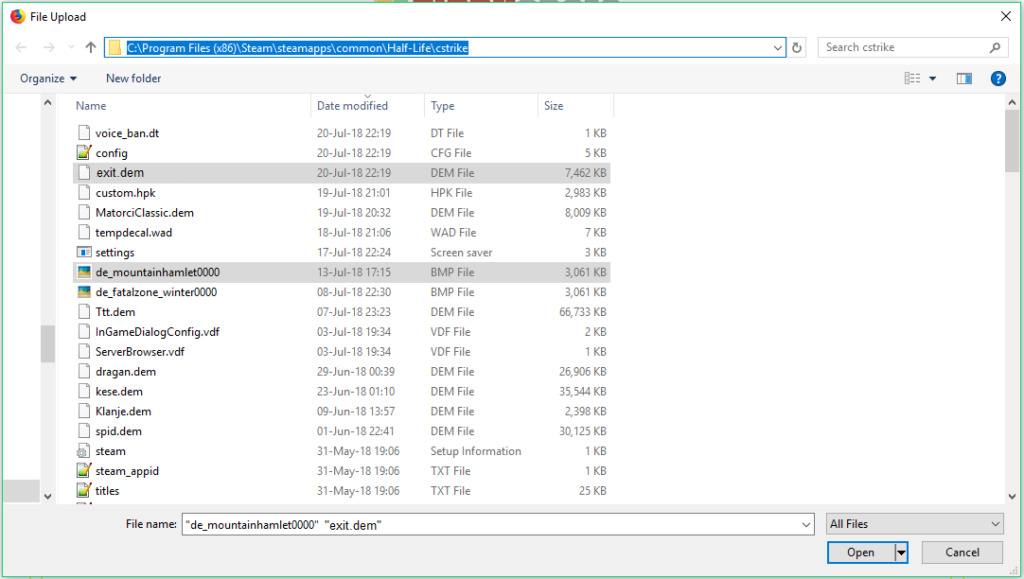Expand the Open button split arrow
The height and width of the screenshot is (579, 1024).
click(901, 552)
